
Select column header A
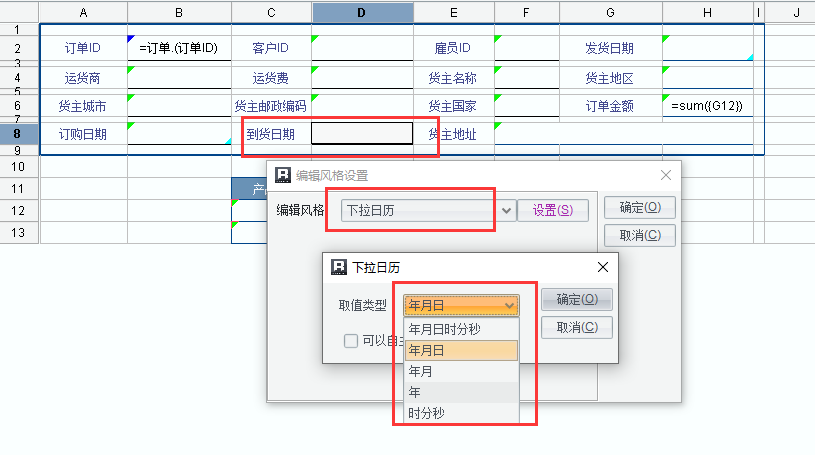pyautogui.click(x=83, y=12)
